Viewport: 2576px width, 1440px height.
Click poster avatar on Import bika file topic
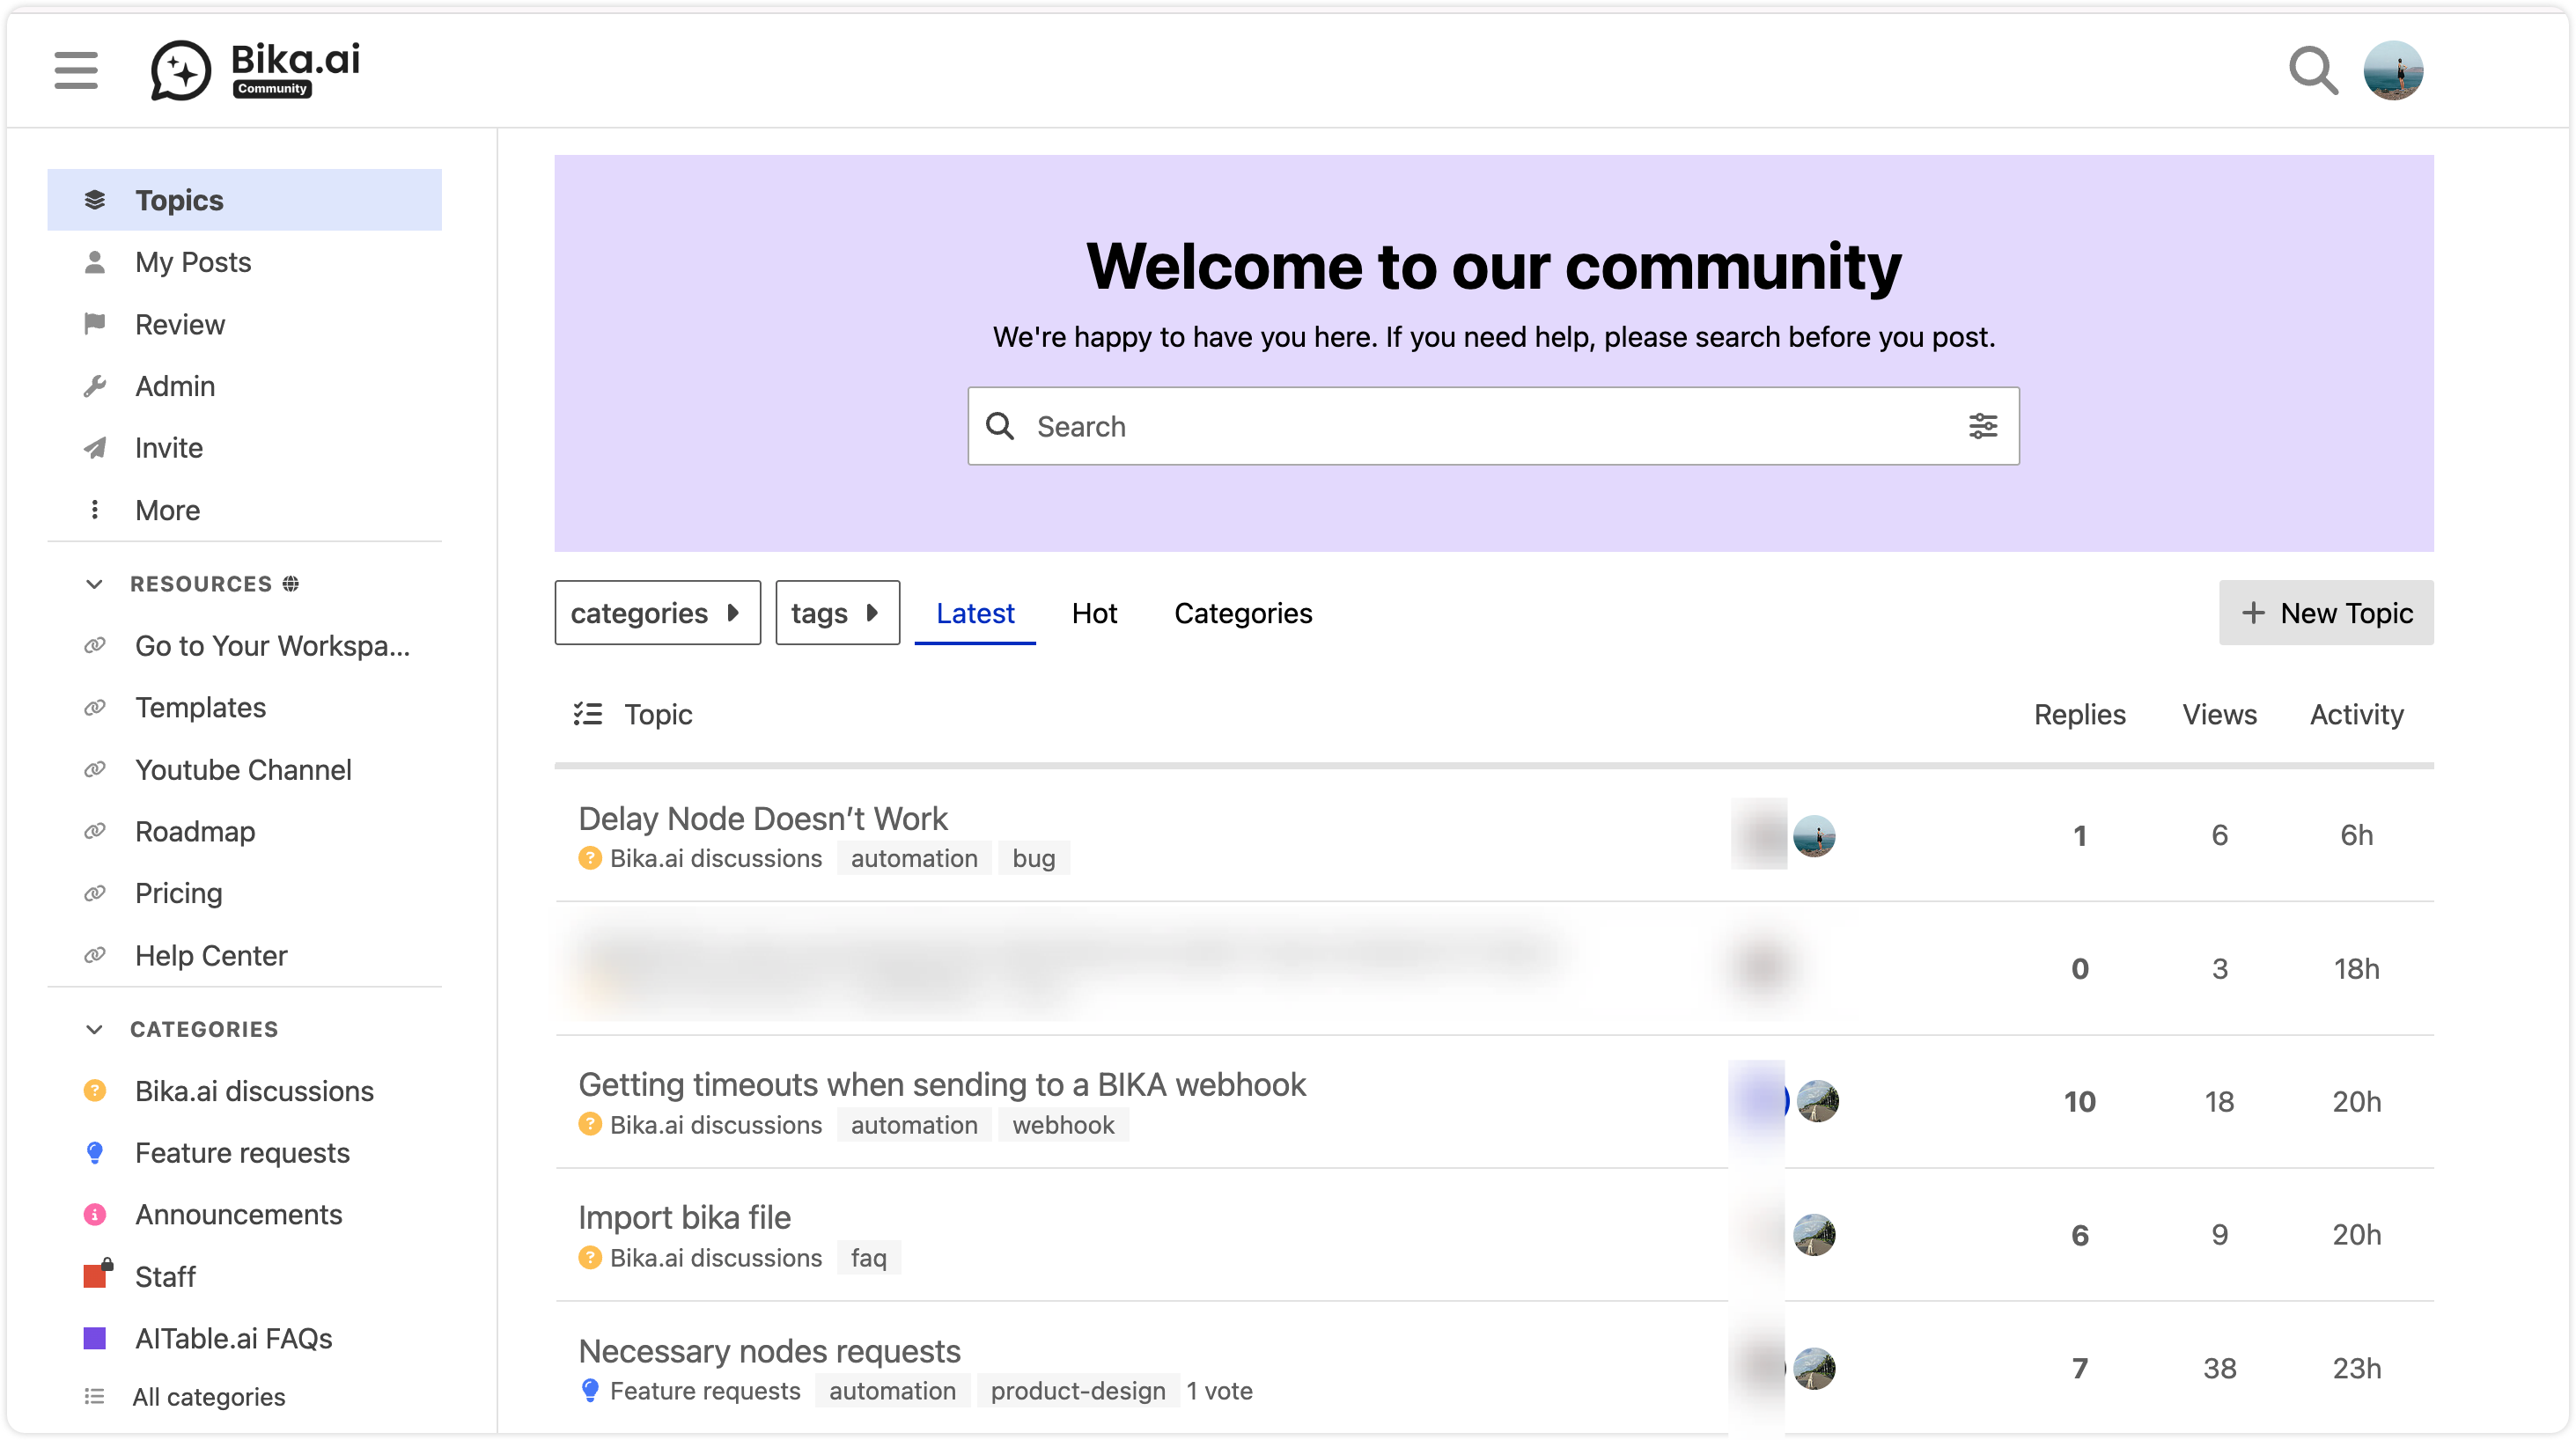(1814, 1234)
